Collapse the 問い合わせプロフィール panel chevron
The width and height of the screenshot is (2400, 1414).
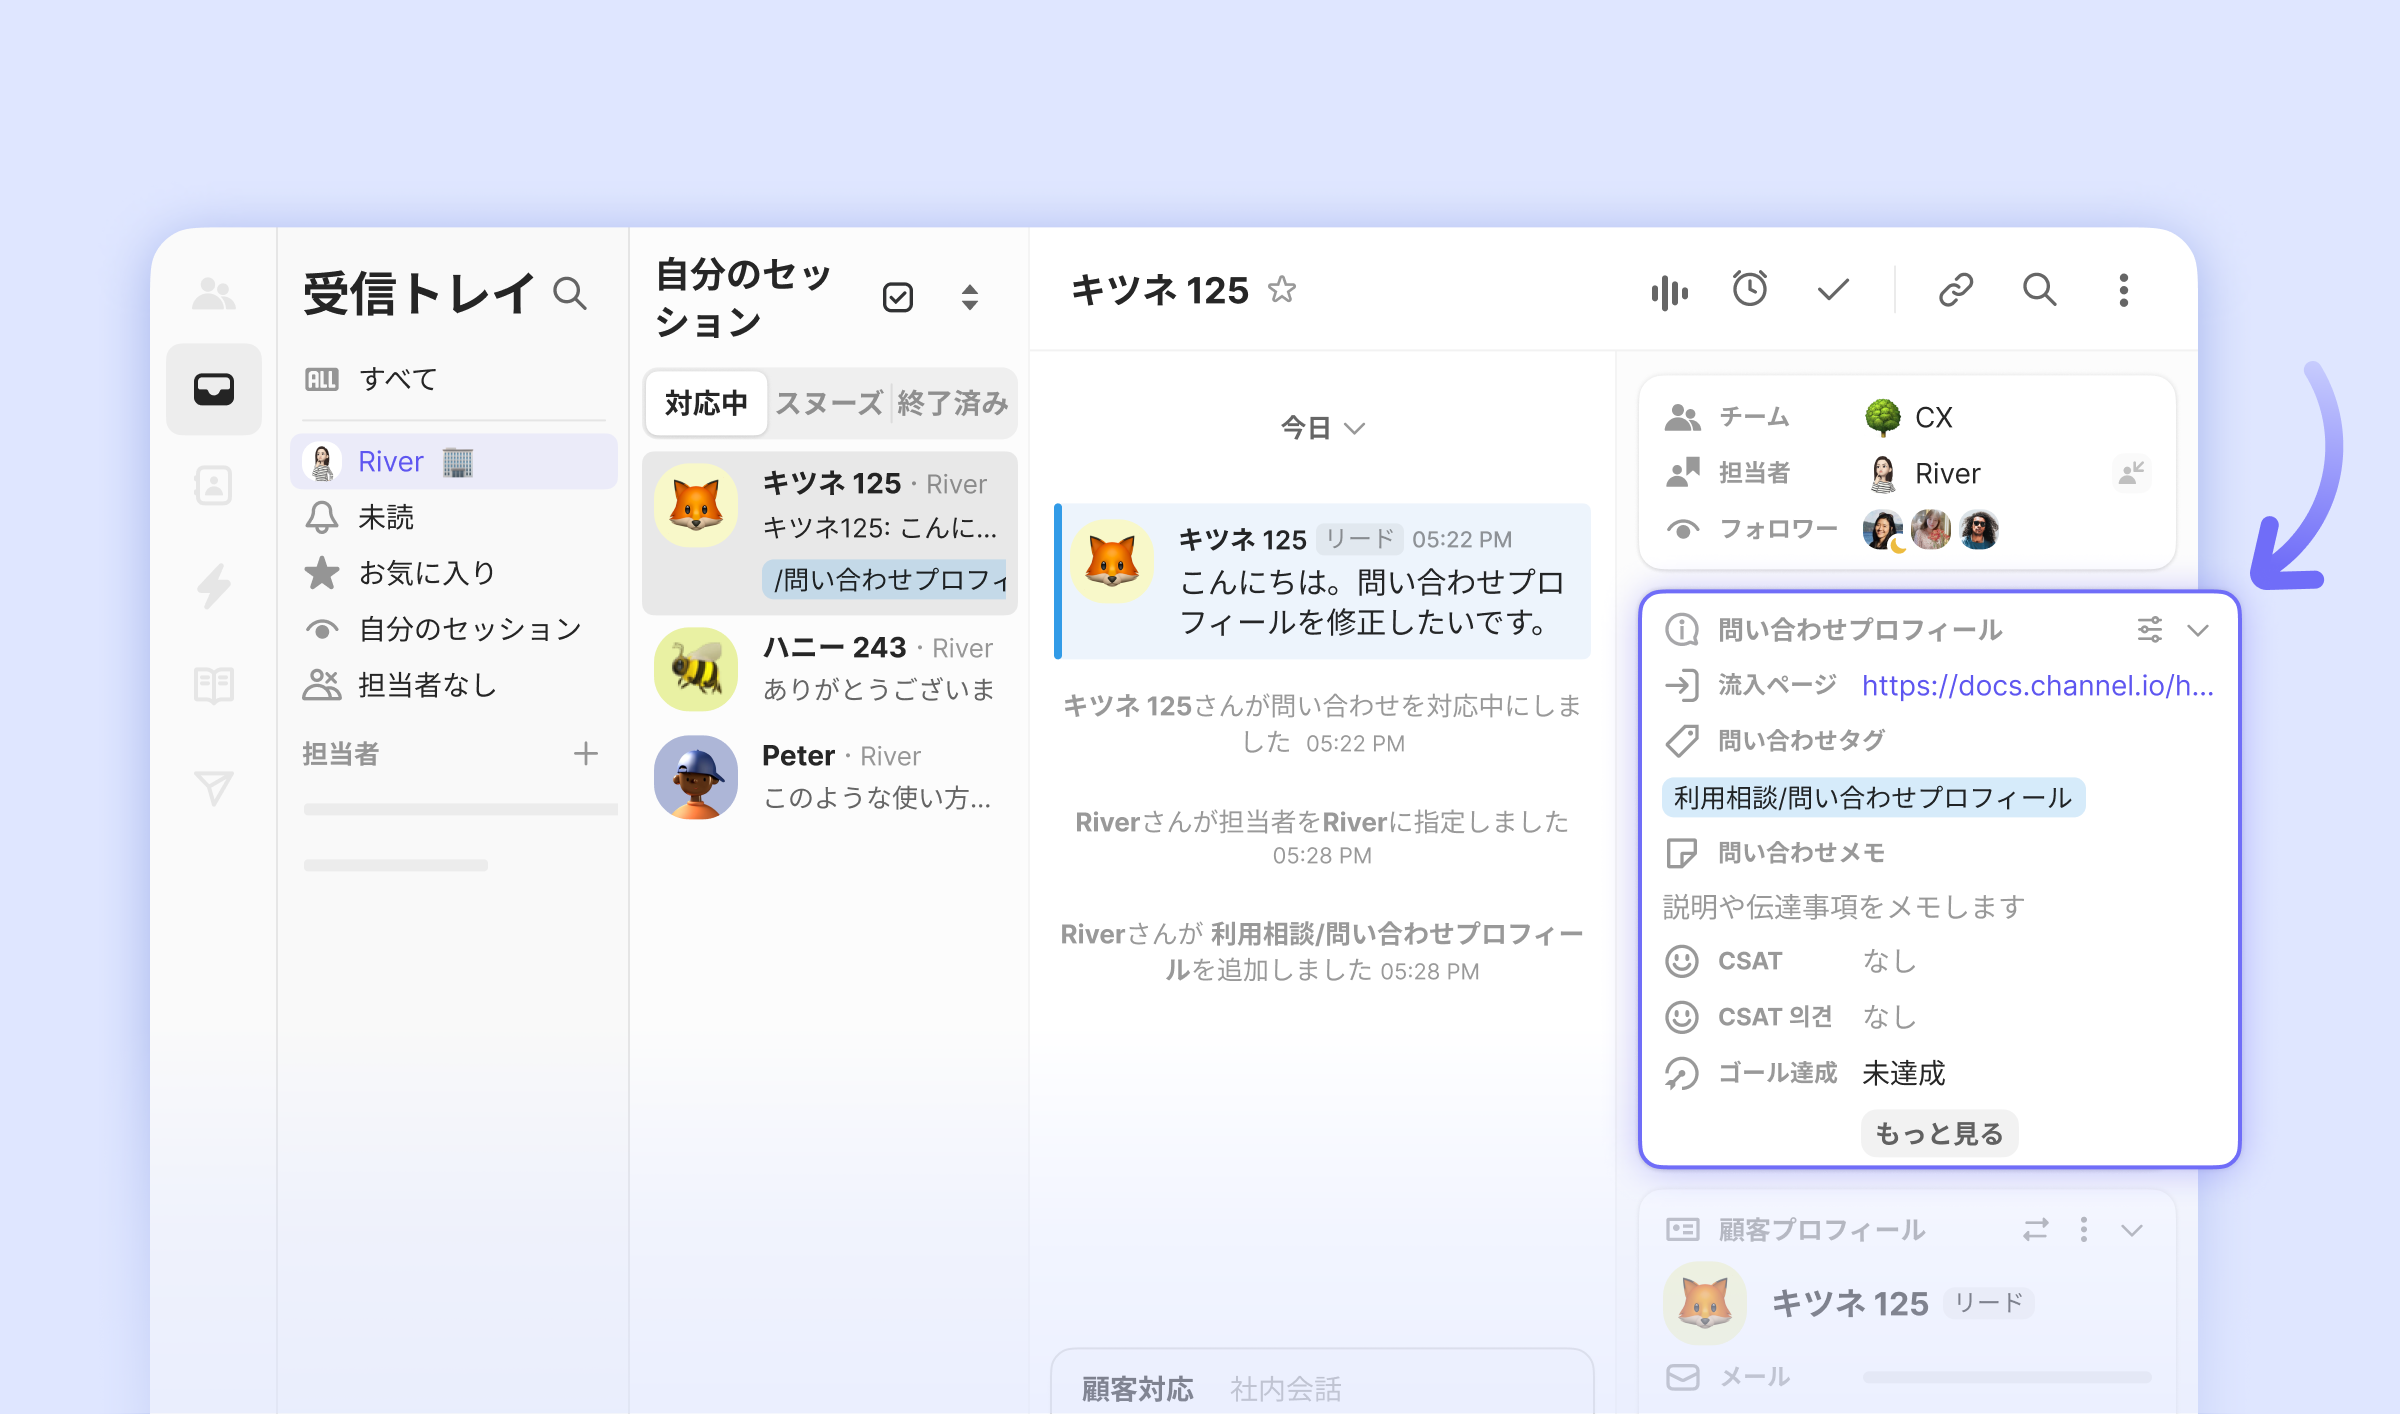[2197, 630]
